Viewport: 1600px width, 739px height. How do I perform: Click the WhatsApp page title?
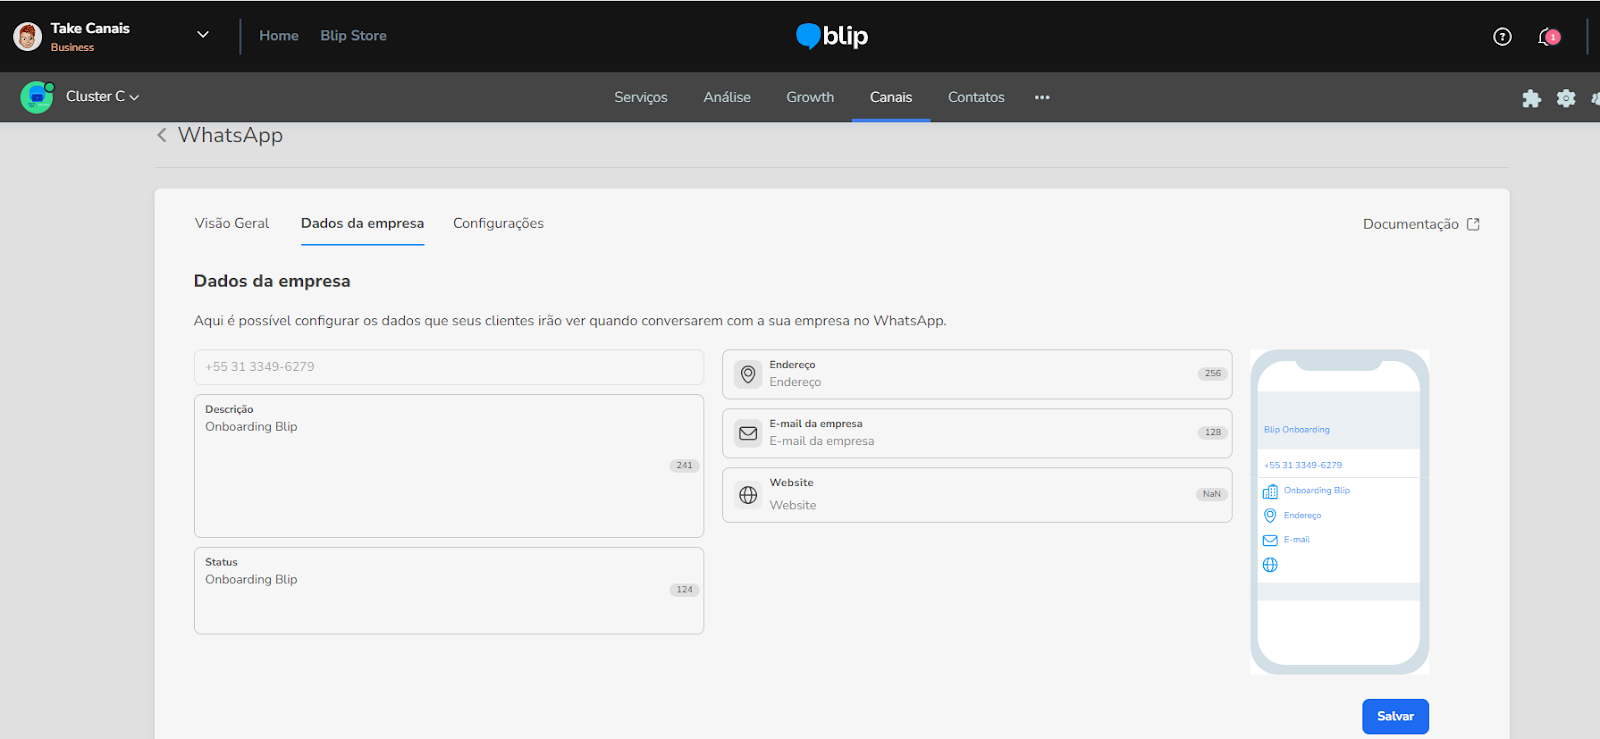pyautogui.click(x=230, y=135)
